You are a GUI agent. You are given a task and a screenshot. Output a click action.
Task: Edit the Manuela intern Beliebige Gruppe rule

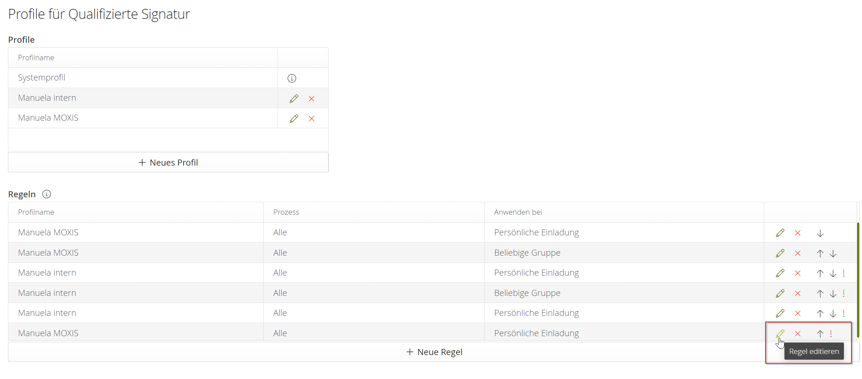click(780, 293)
